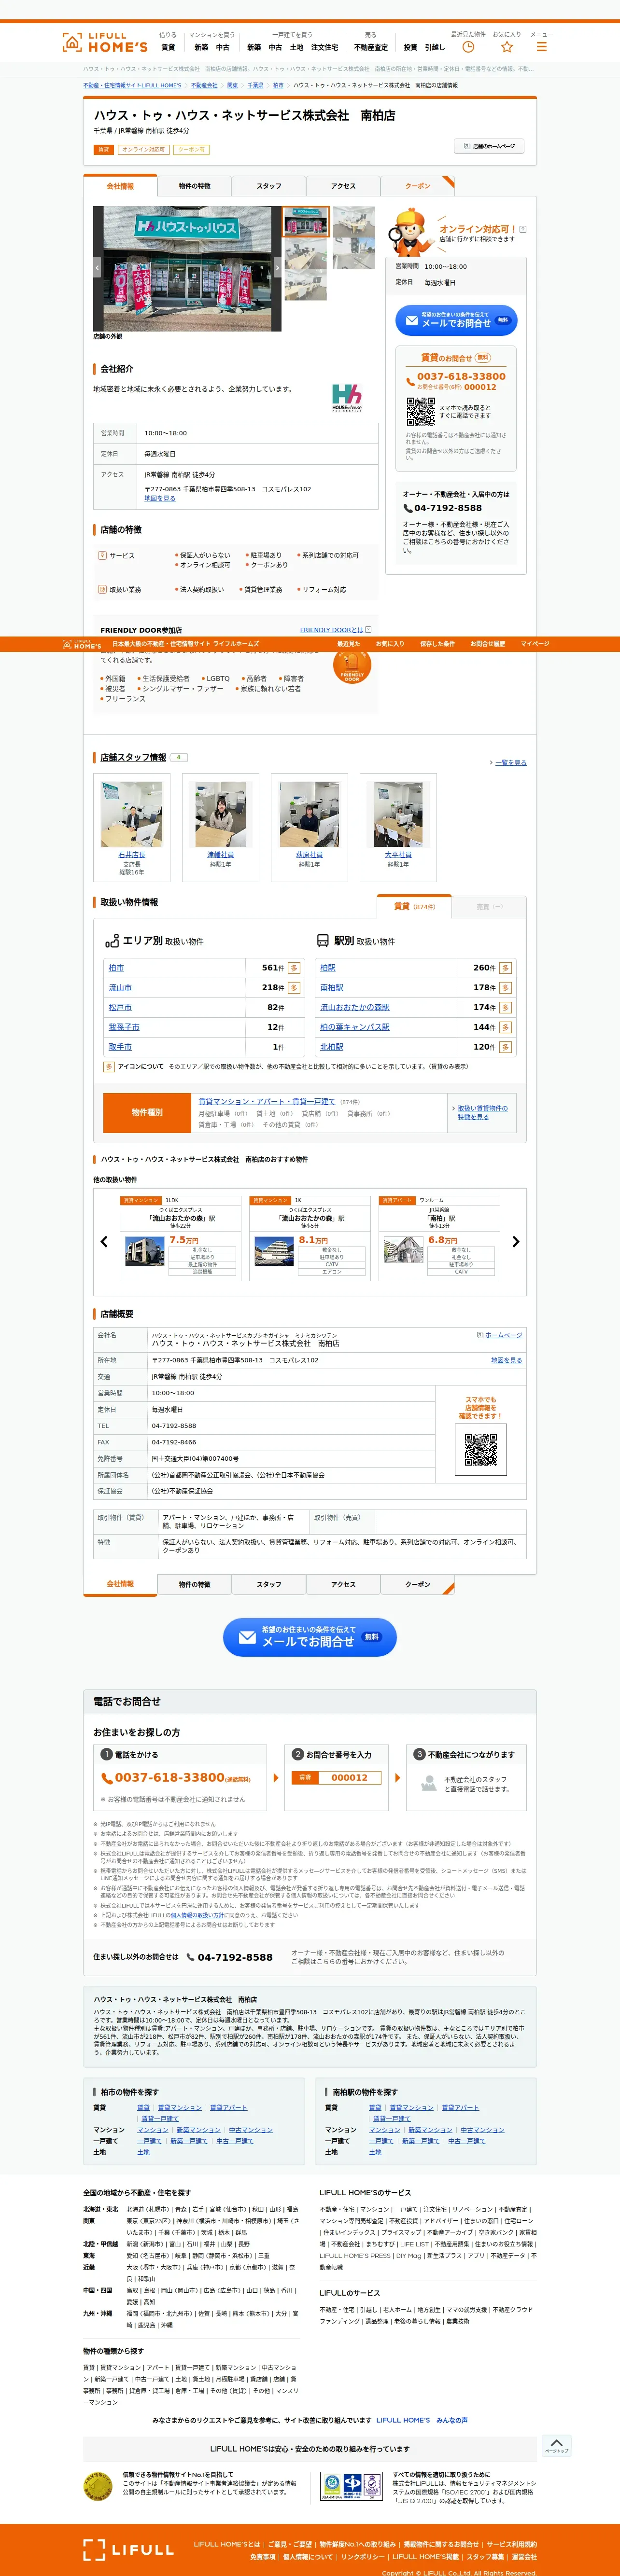
Task: Click the mascot detective character image
Action: point(409,232)
